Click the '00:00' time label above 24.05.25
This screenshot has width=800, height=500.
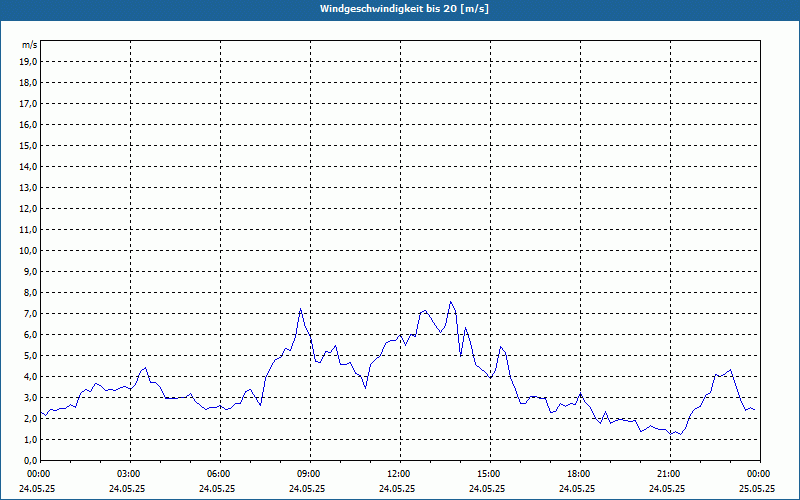point(38,474)
